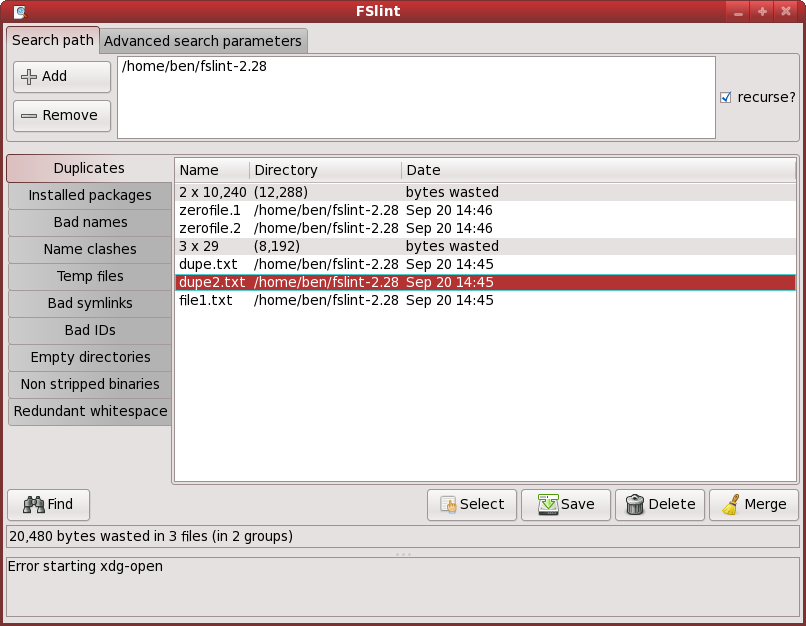The image size is (806, 626).
Task: Click status text 20,480 bytes wasted
Action: 151,536
